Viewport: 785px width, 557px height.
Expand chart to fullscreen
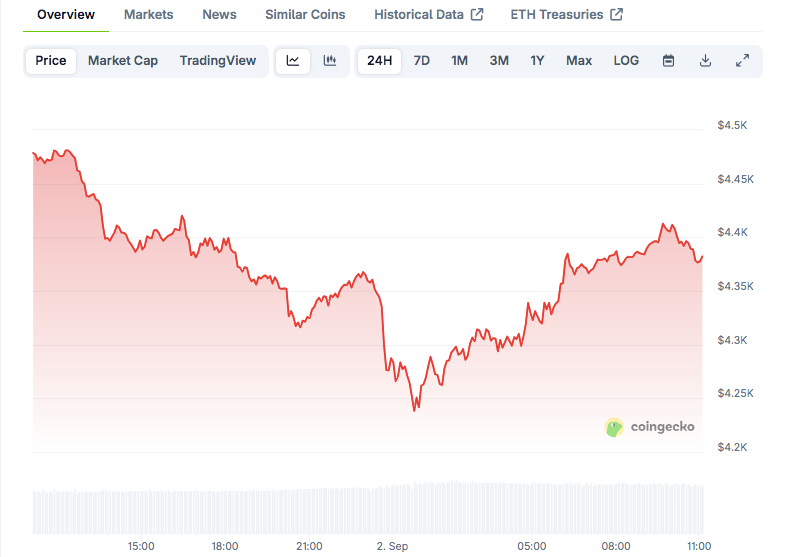click(742, 60)
